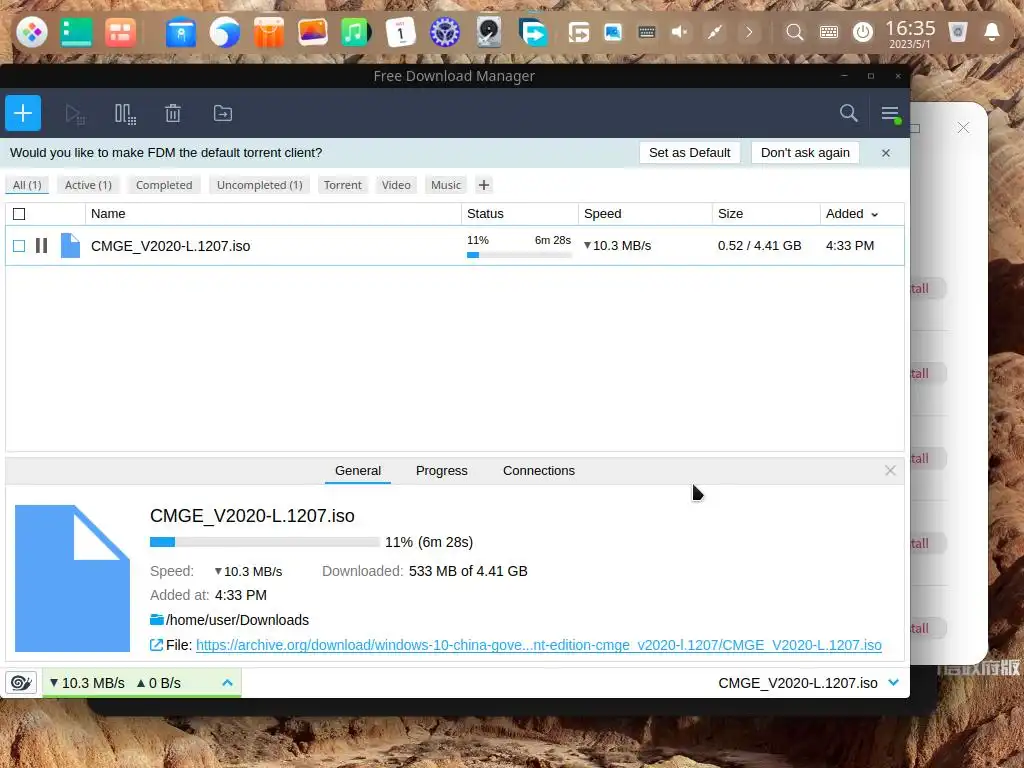Open the downloads folder icon next to /home/user/Downloads
This screenshot has width=1024, height=768.
point(157,619)
